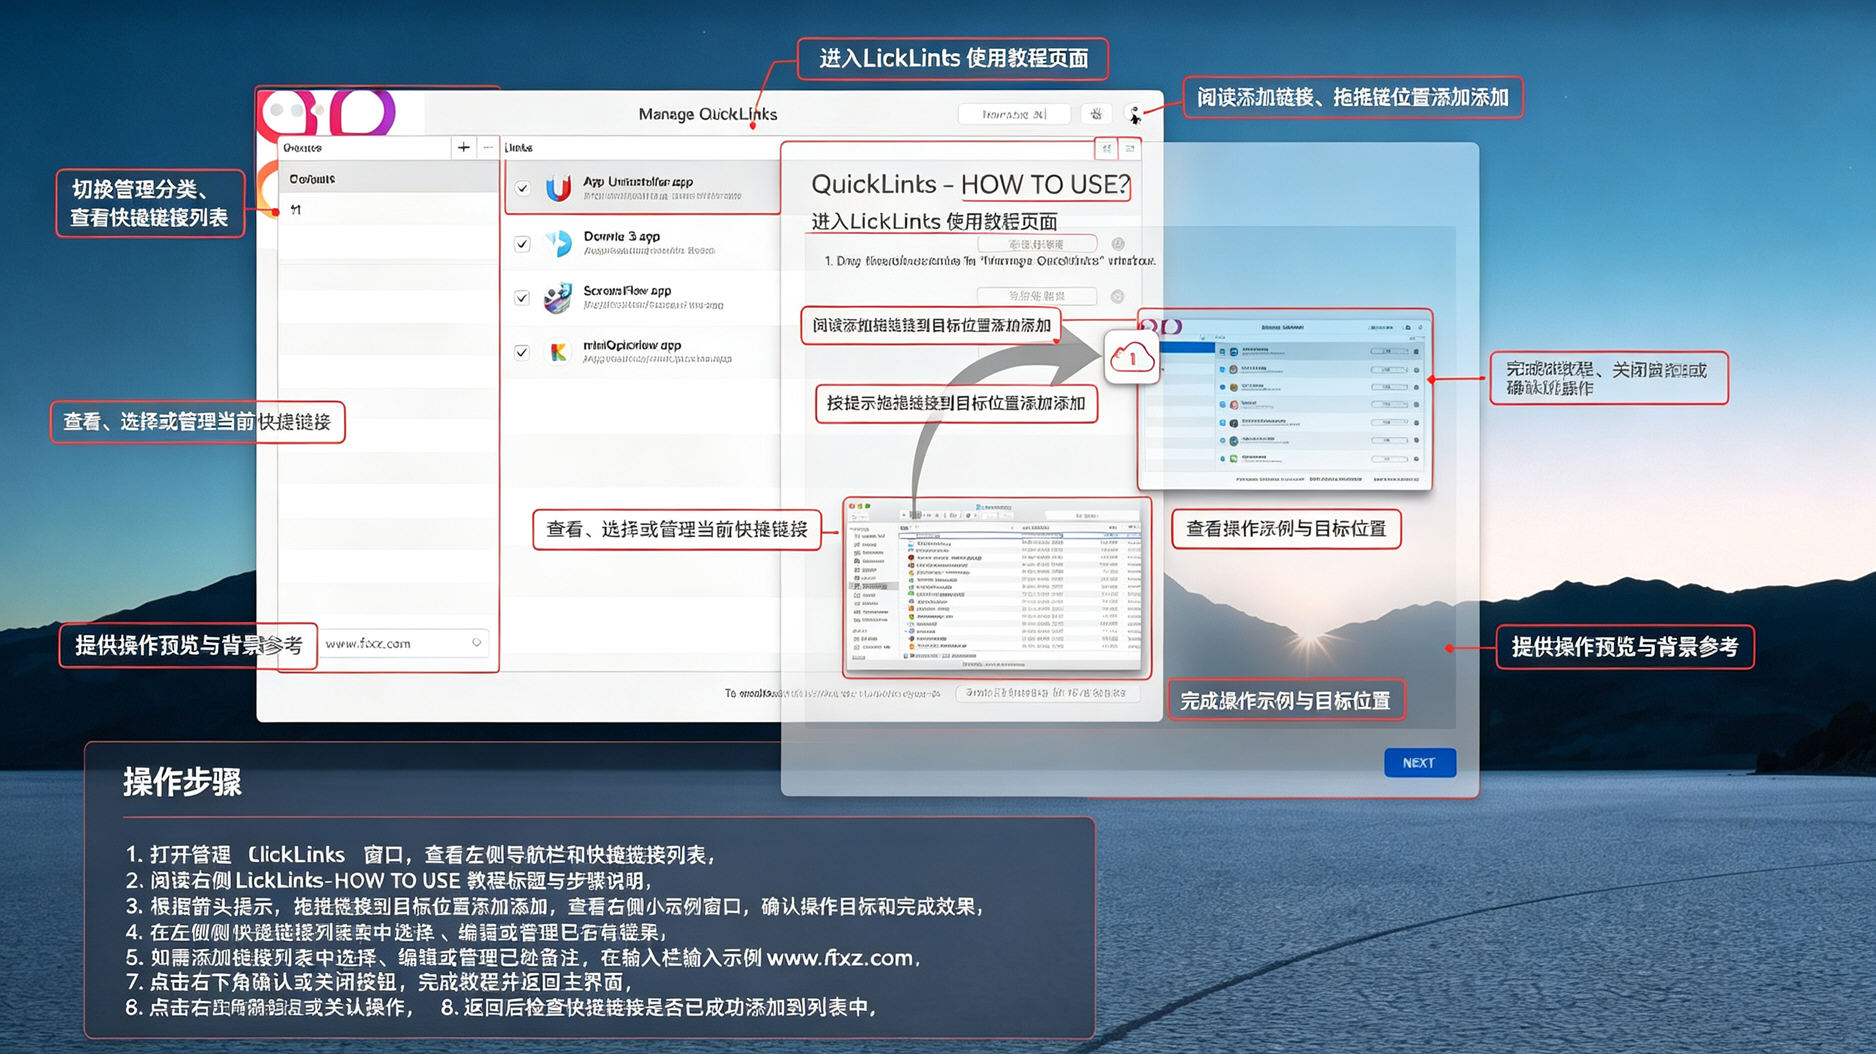1876x1054 pixels.
Task: Click the Links column header
Action: pyautogui.click(x=519, y=148)
